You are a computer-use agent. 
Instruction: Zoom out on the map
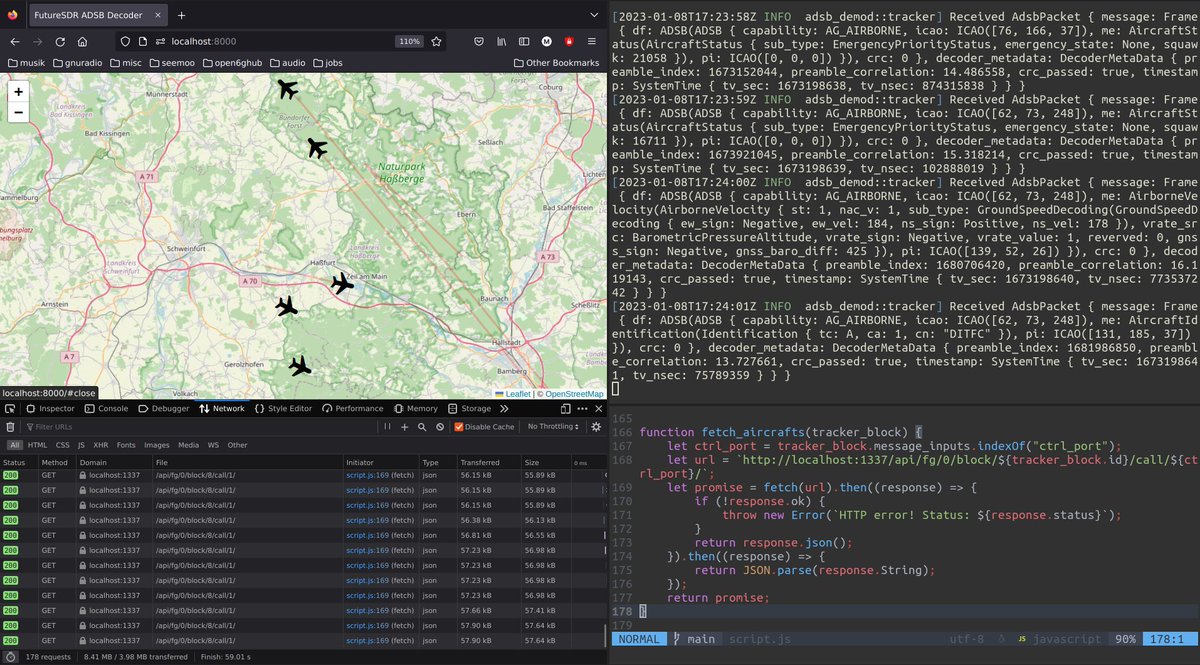coord(19,111)
